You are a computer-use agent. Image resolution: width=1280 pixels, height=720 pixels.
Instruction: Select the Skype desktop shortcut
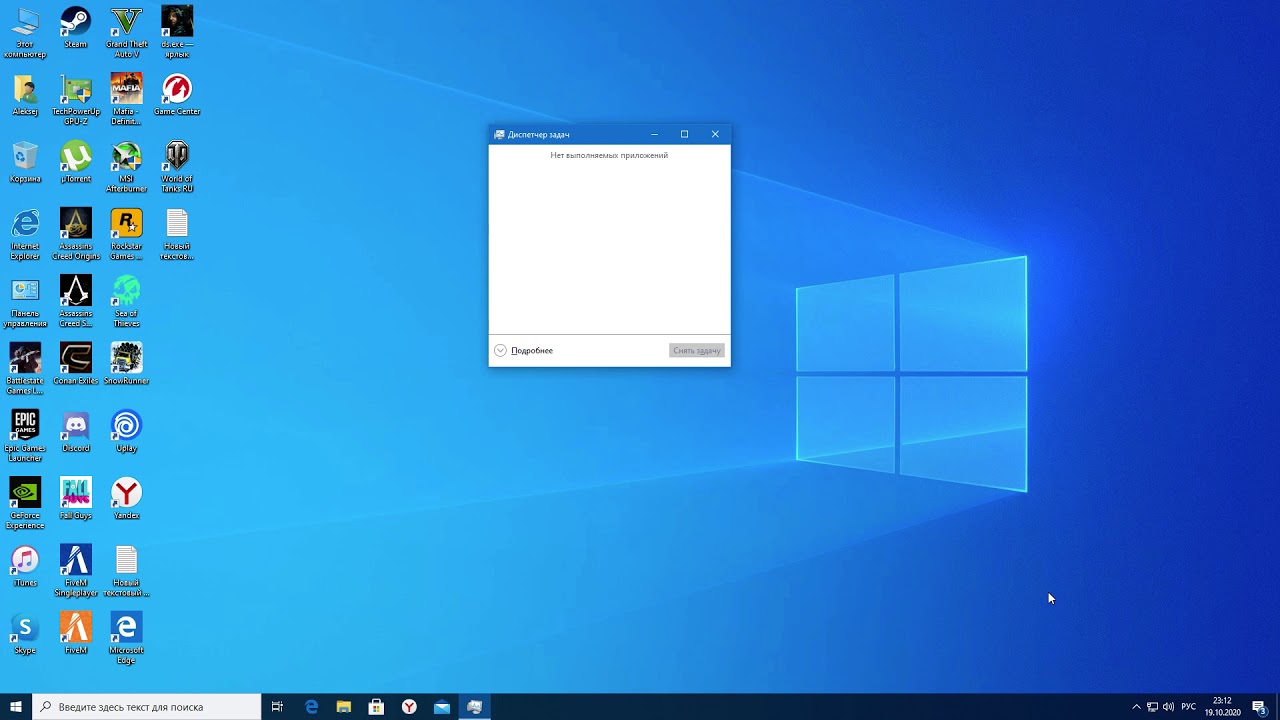[x=25, y=631]
